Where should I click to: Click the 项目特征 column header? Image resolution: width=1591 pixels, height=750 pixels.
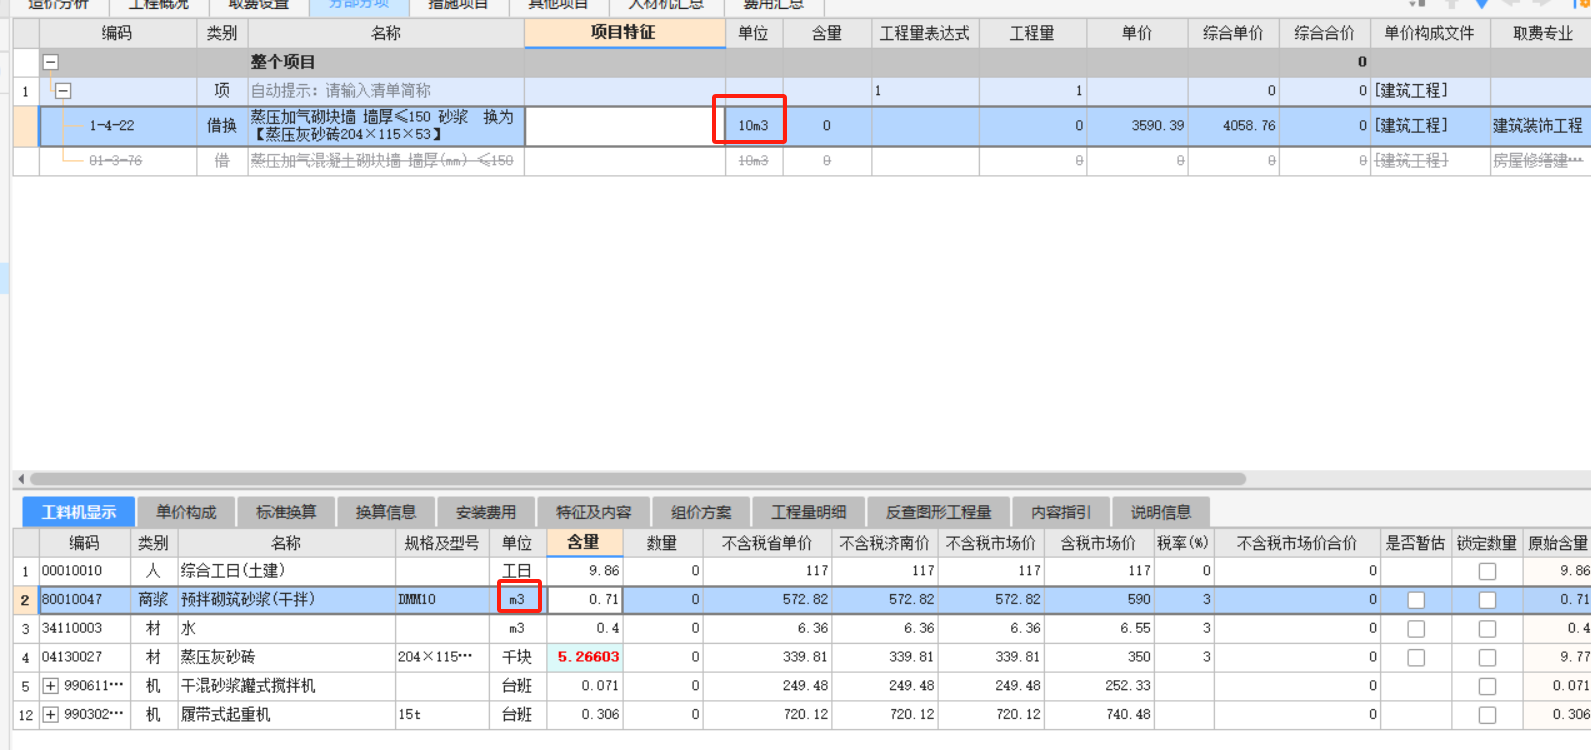tap(624, 33)
